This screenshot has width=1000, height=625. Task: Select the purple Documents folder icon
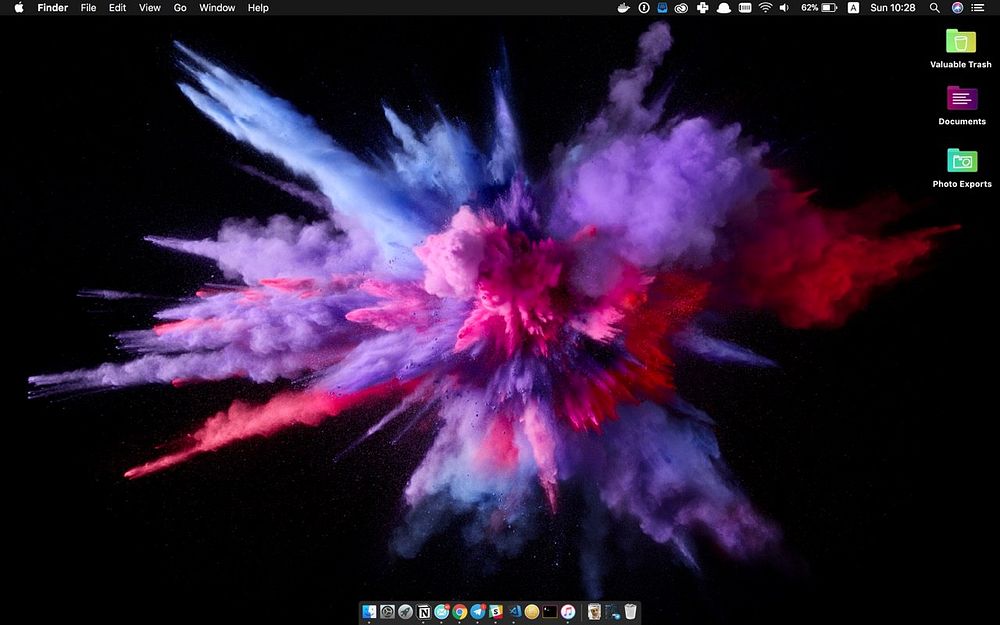tap(962, 98)
